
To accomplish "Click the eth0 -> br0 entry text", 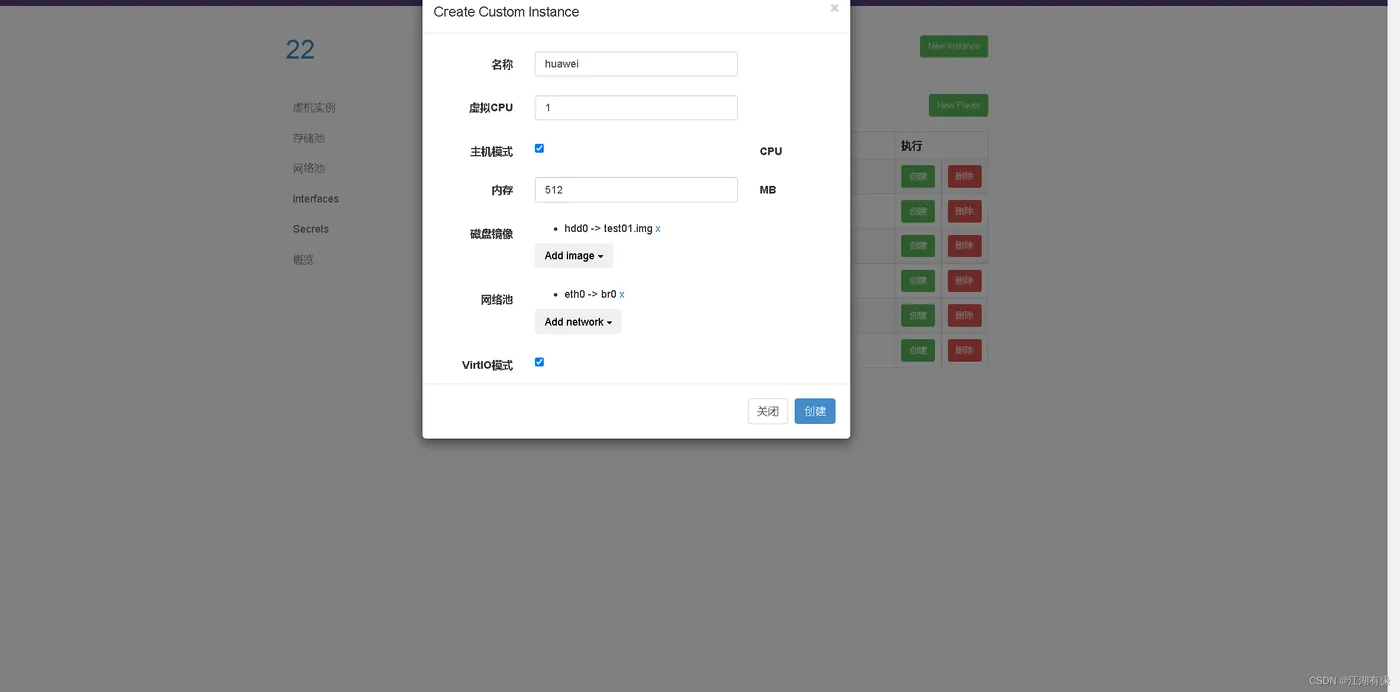I will click(x=590, y=295).
